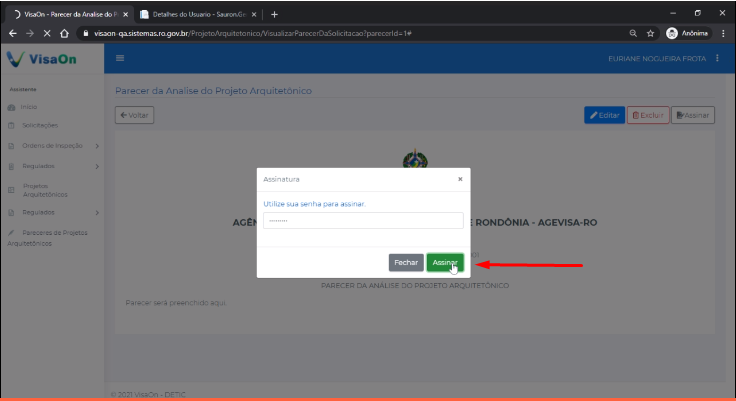Close the Detalhes do Usuario tab

[x=254, y=15]
